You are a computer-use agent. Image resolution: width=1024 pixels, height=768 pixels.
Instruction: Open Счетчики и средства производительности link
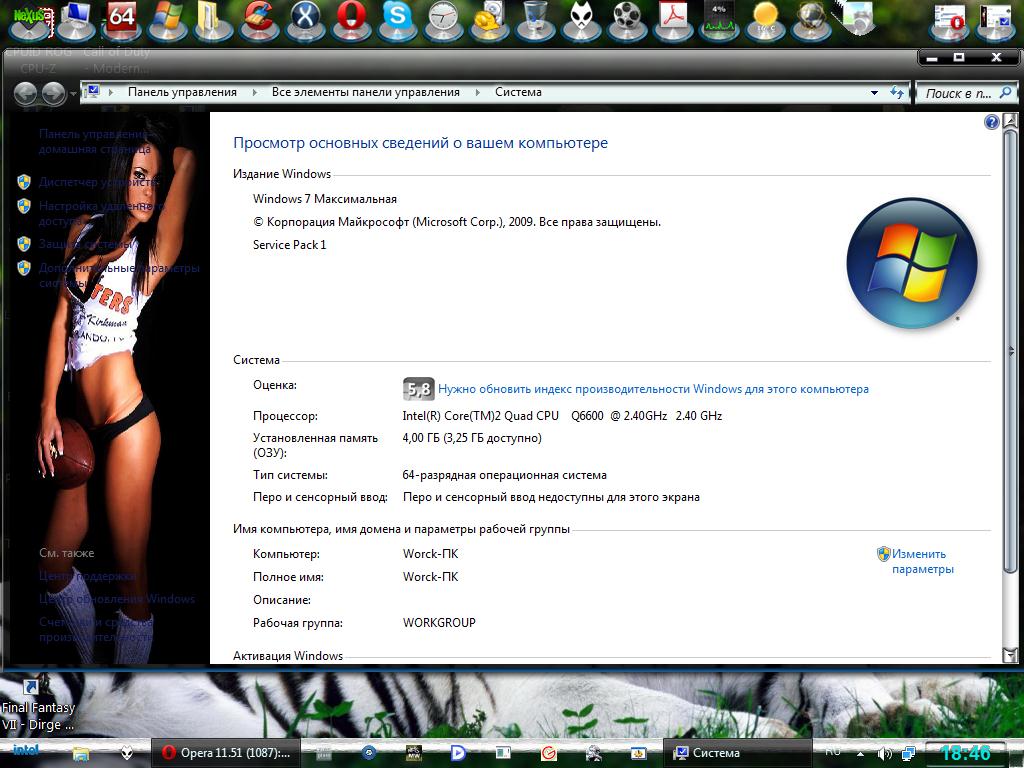pos(96,629)
